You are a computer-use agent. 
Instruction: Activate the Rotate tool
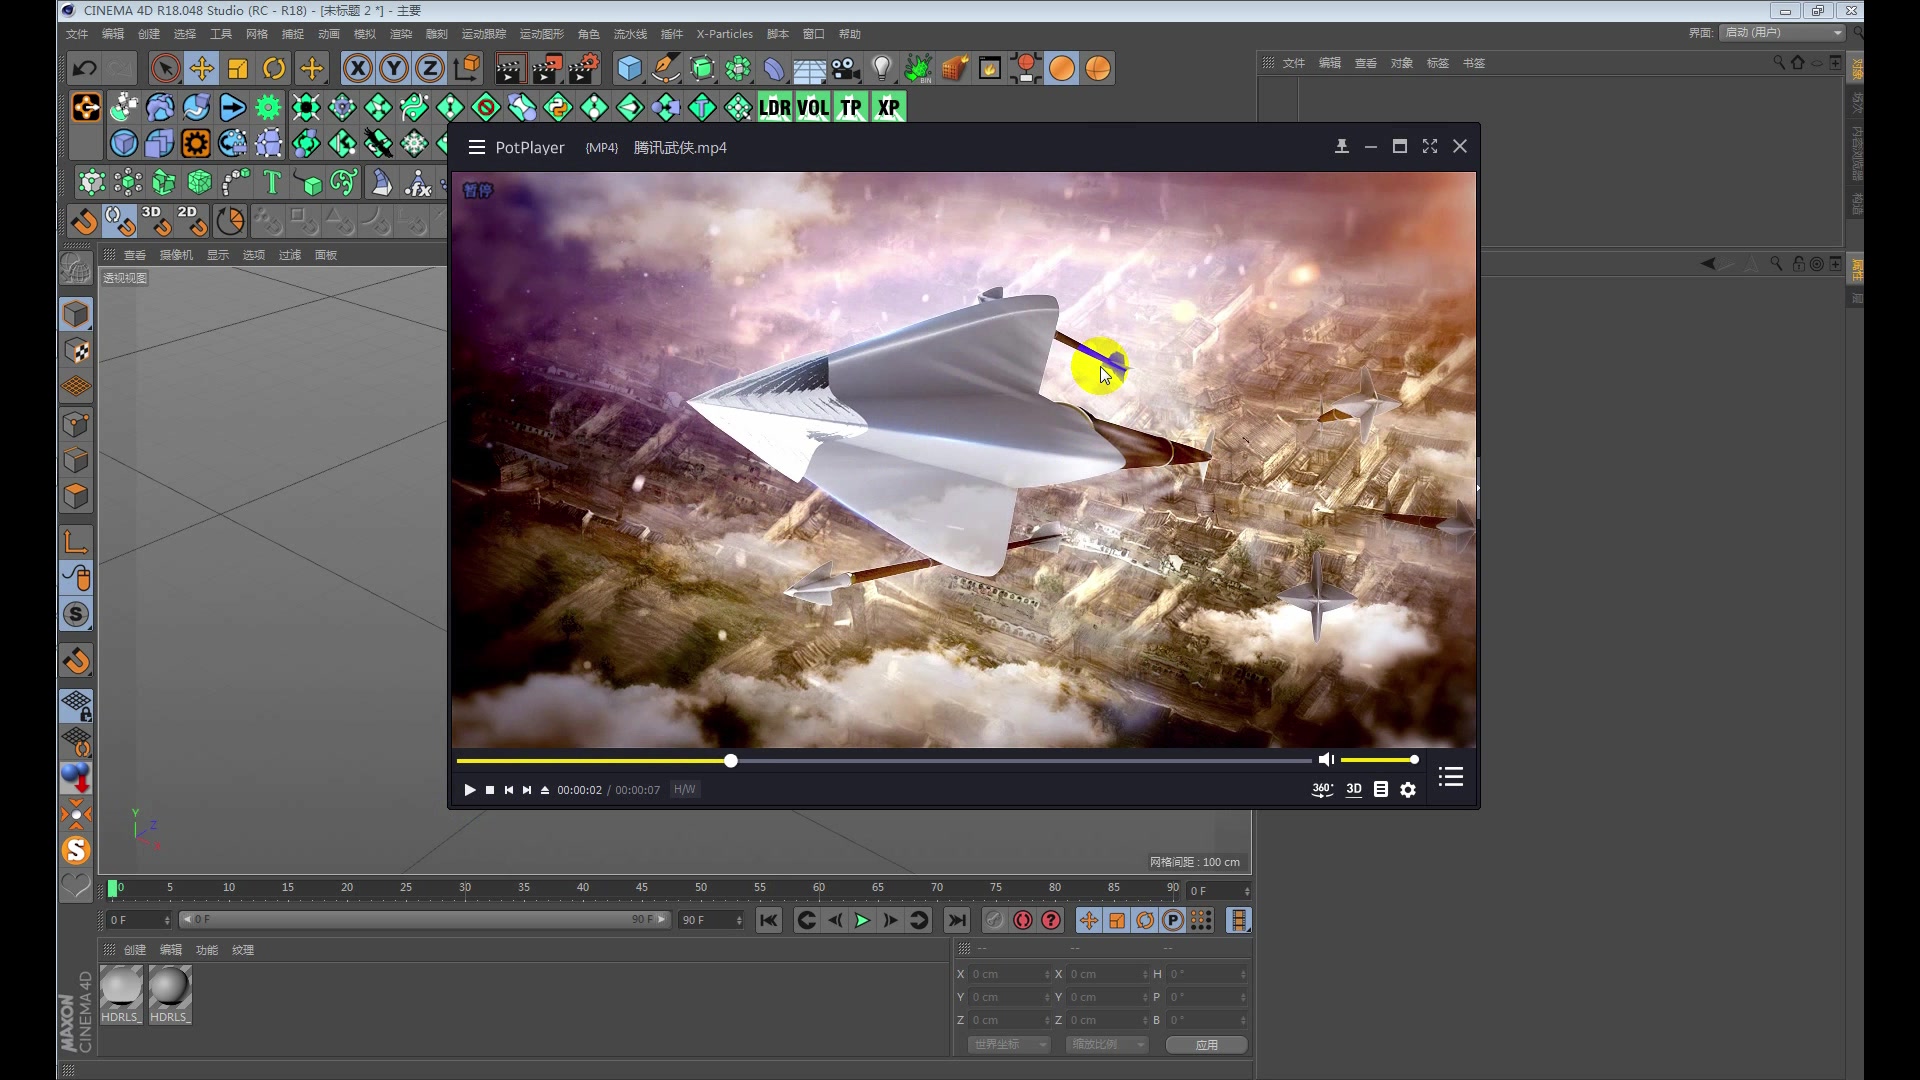pos(274,69)
